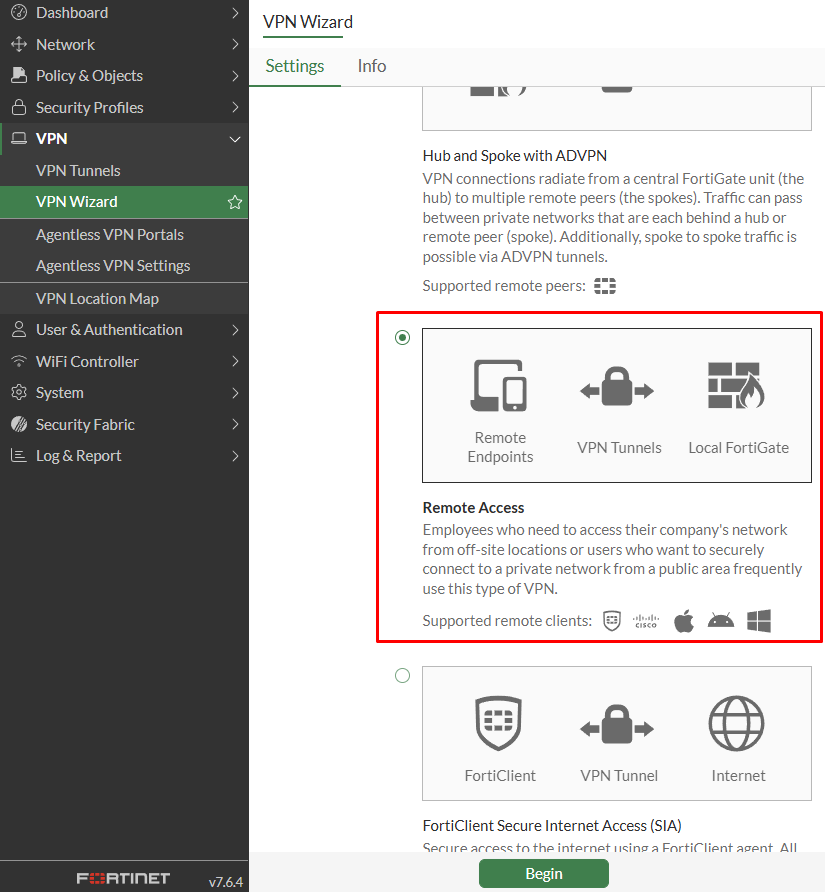Select the Remote Endpoints device icon
The image size is (825, 892).
click(x=499, y=386)
